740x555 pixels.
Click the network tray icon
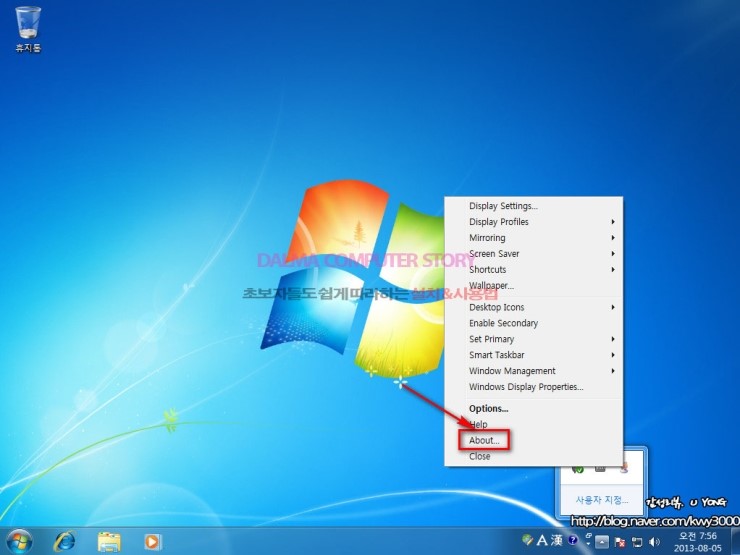pyautogui.click(x=636, y=541)
